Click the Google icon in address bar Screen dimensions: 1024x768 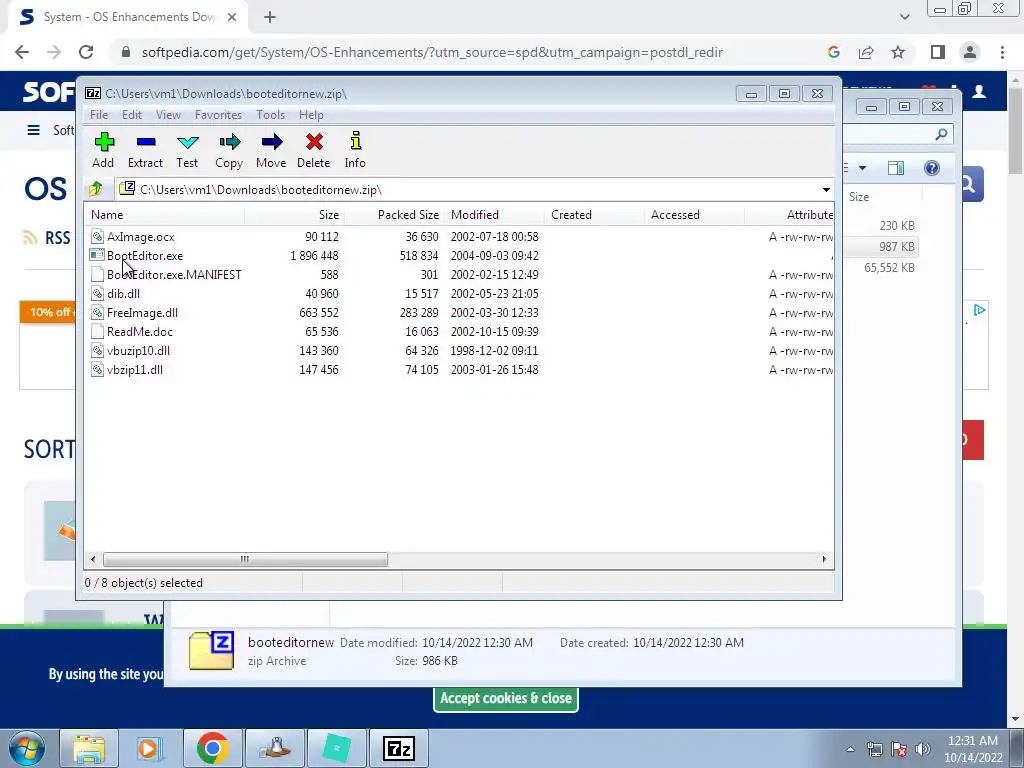point(833,52)
